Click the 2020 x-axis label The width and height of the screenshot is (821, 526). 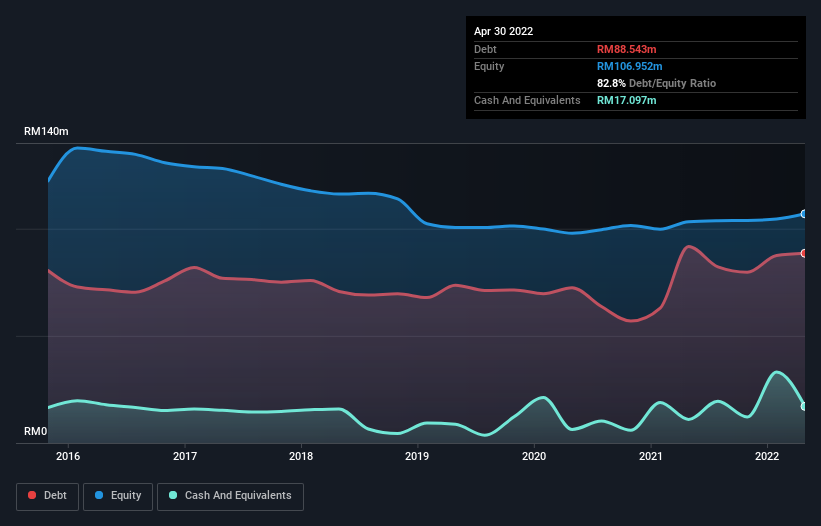[534, 456]
